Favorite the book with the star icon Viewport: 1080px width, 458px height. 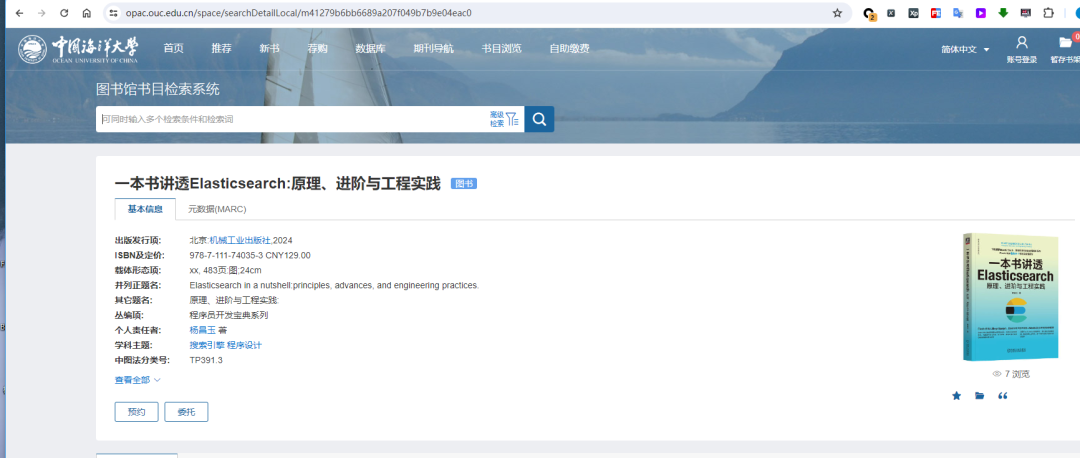[x=956, y=396]
